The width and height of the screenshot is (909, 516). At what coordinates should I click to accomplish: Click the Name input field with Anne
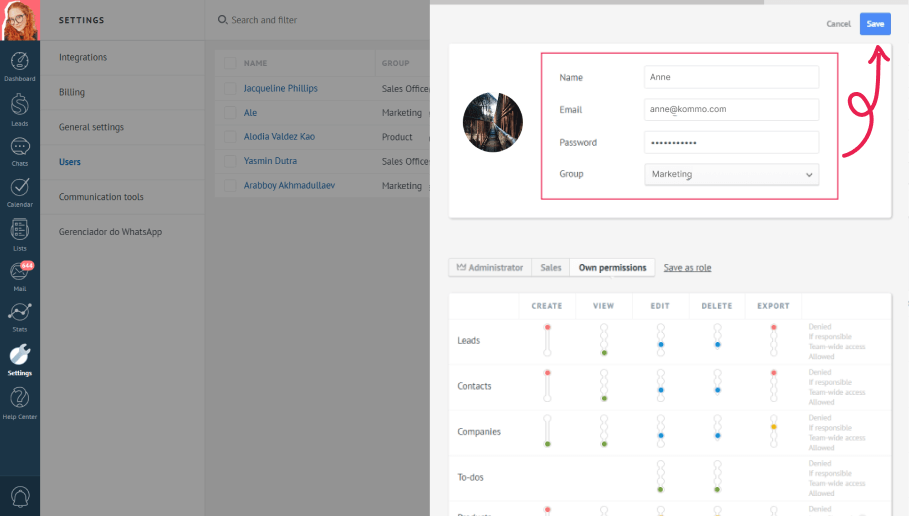coord(732,77)
